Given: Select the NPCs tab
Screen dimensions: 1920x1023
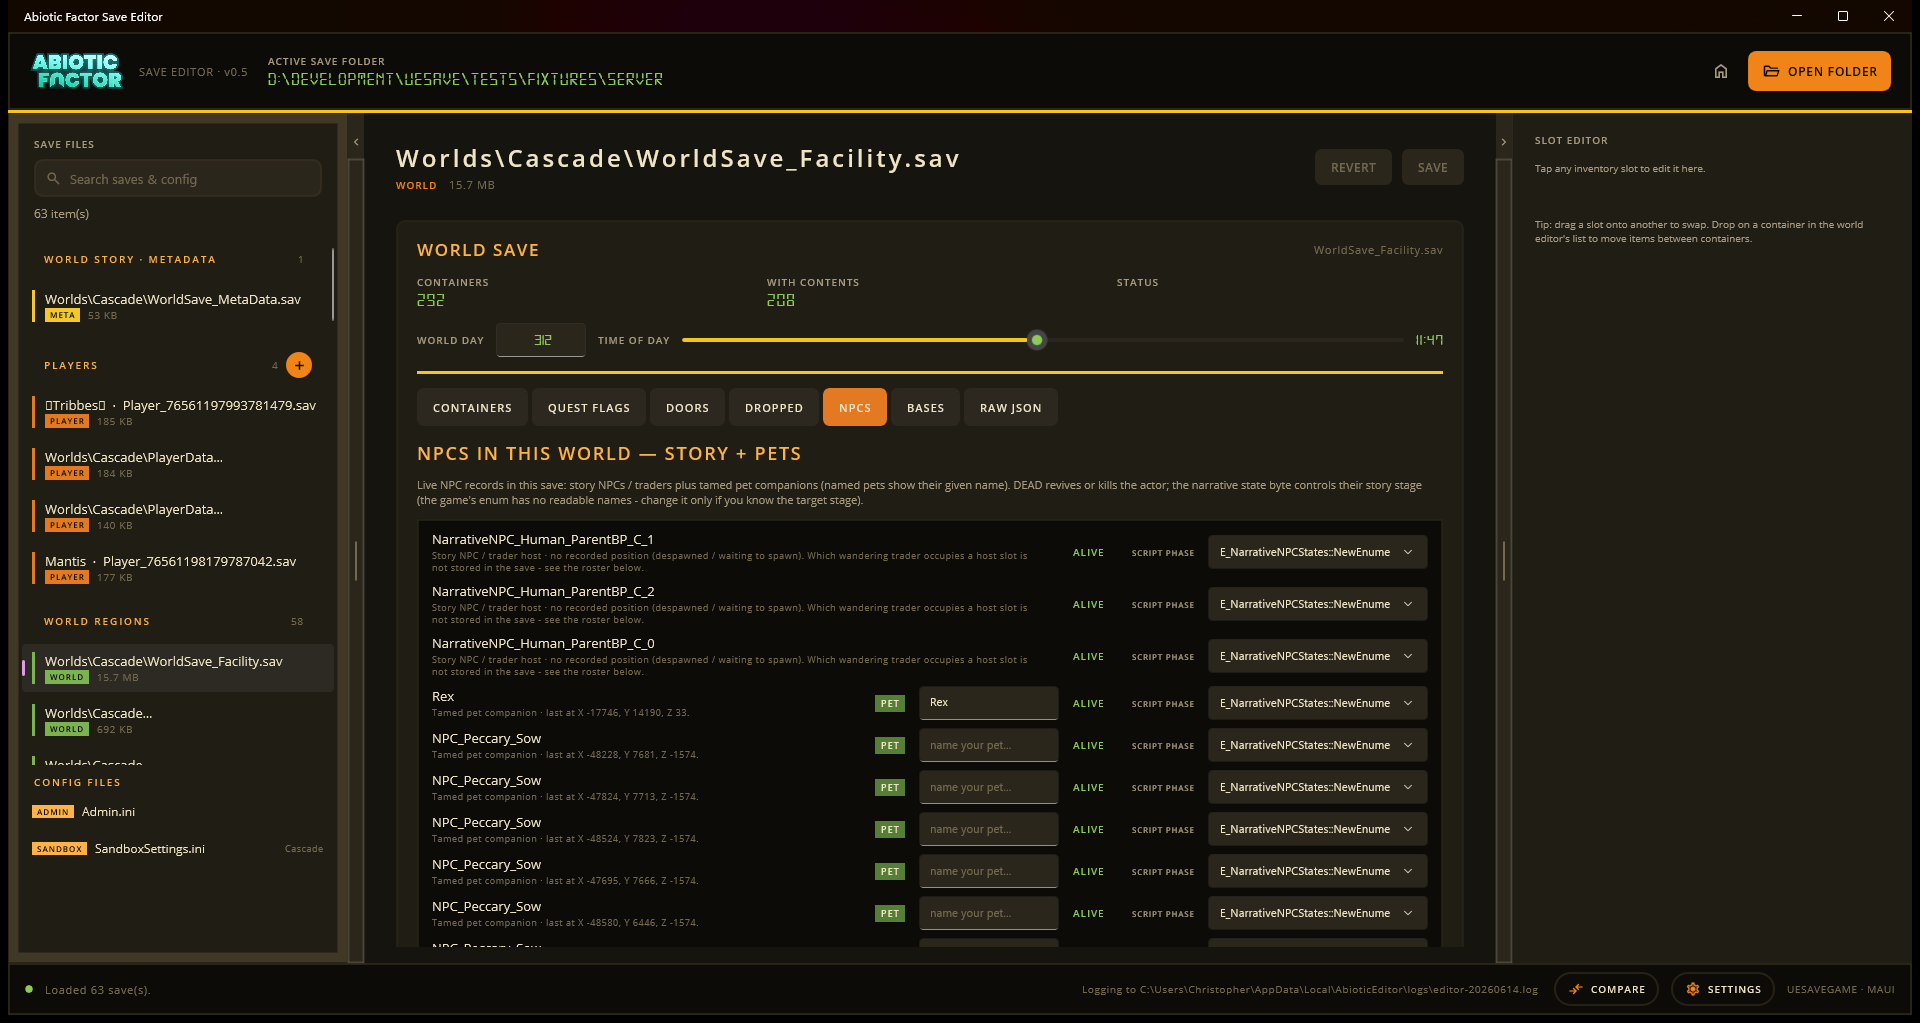Looking at the screenshot, I should (x=855, y=407).
